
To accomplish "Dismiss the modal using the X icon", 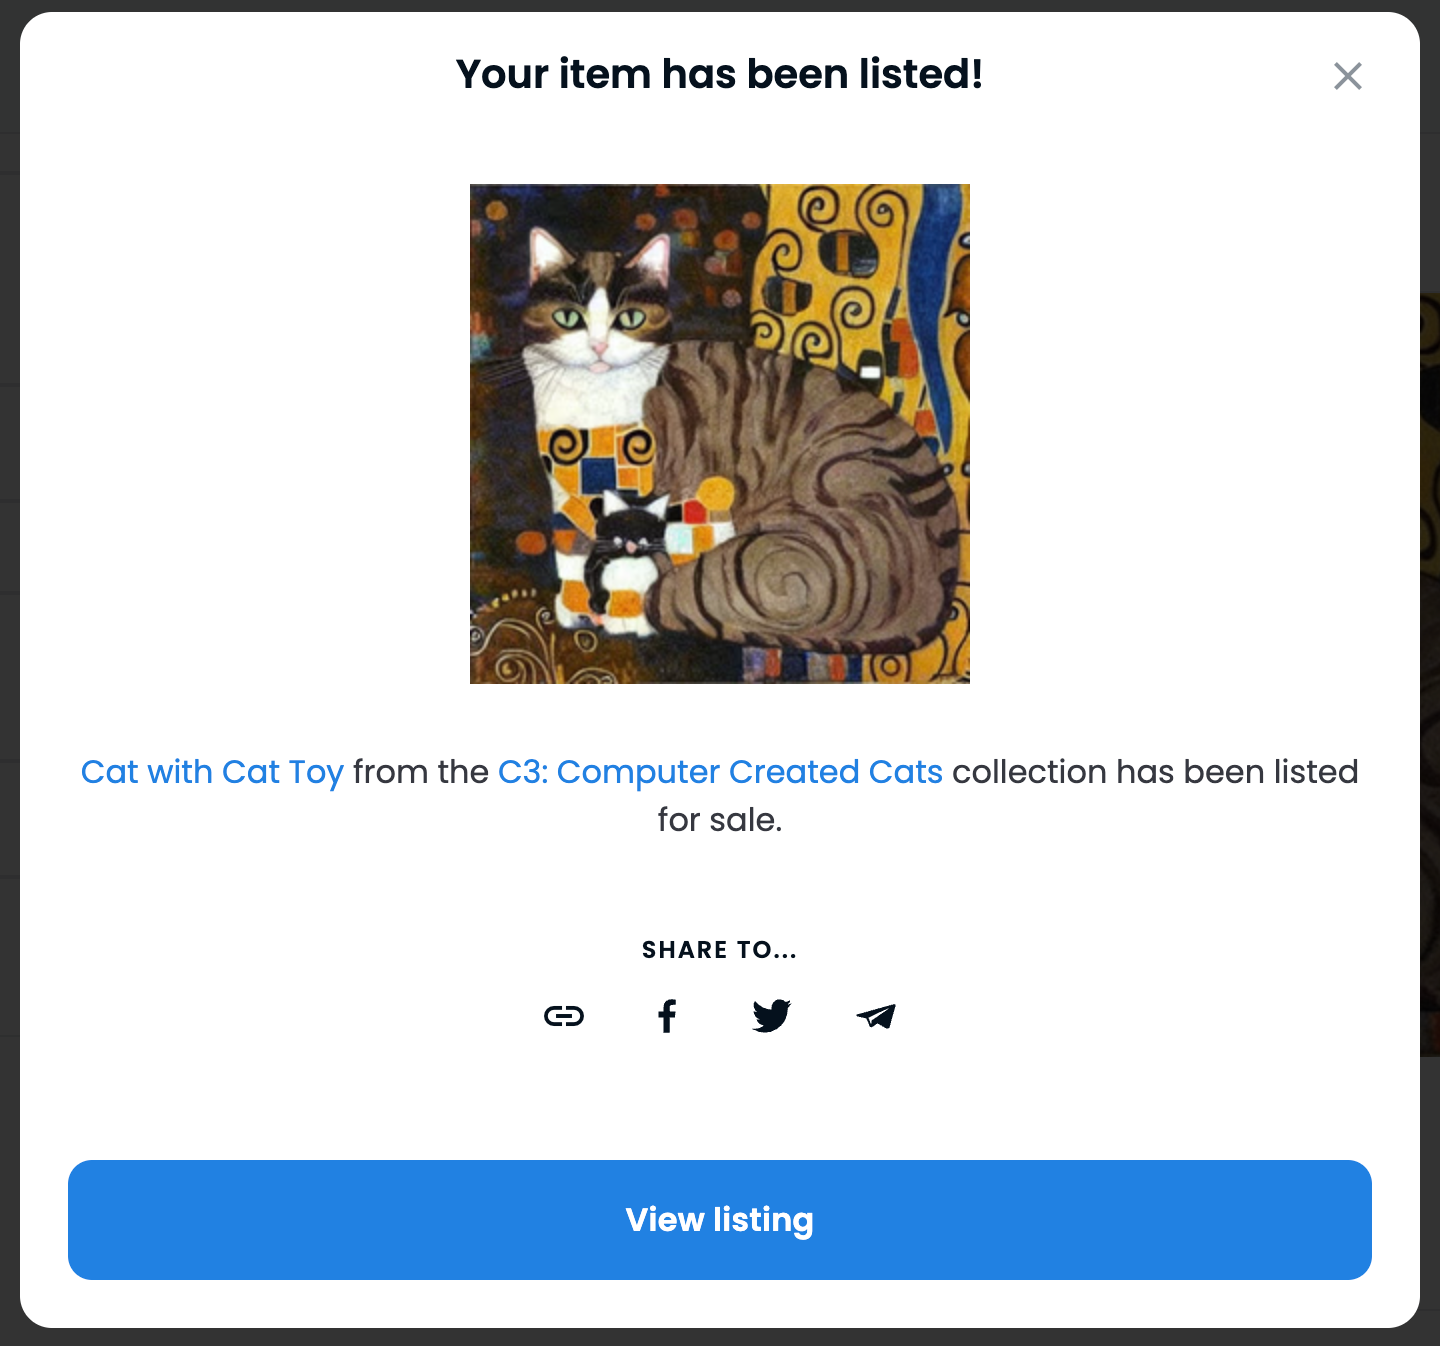I will [1347, 76].
